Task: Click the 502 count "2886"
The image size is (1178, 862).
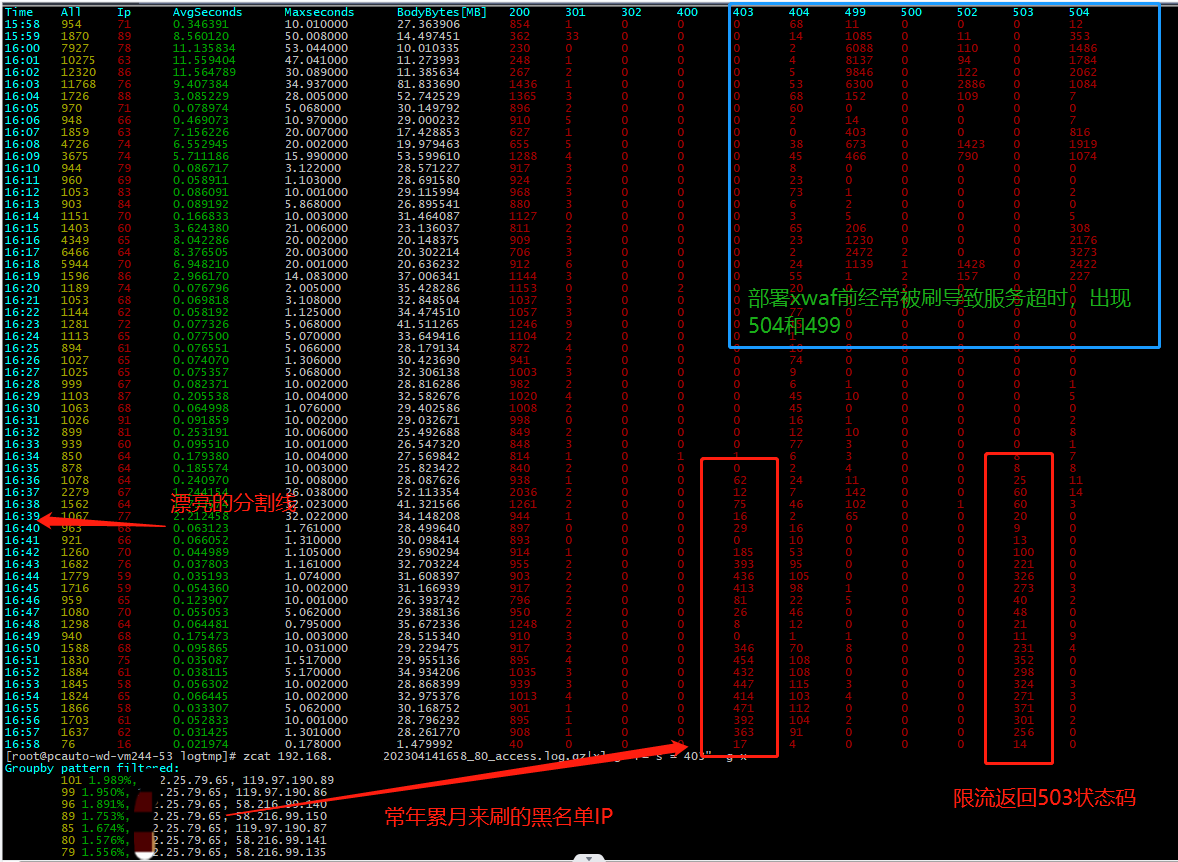Action: coord(971,84)
